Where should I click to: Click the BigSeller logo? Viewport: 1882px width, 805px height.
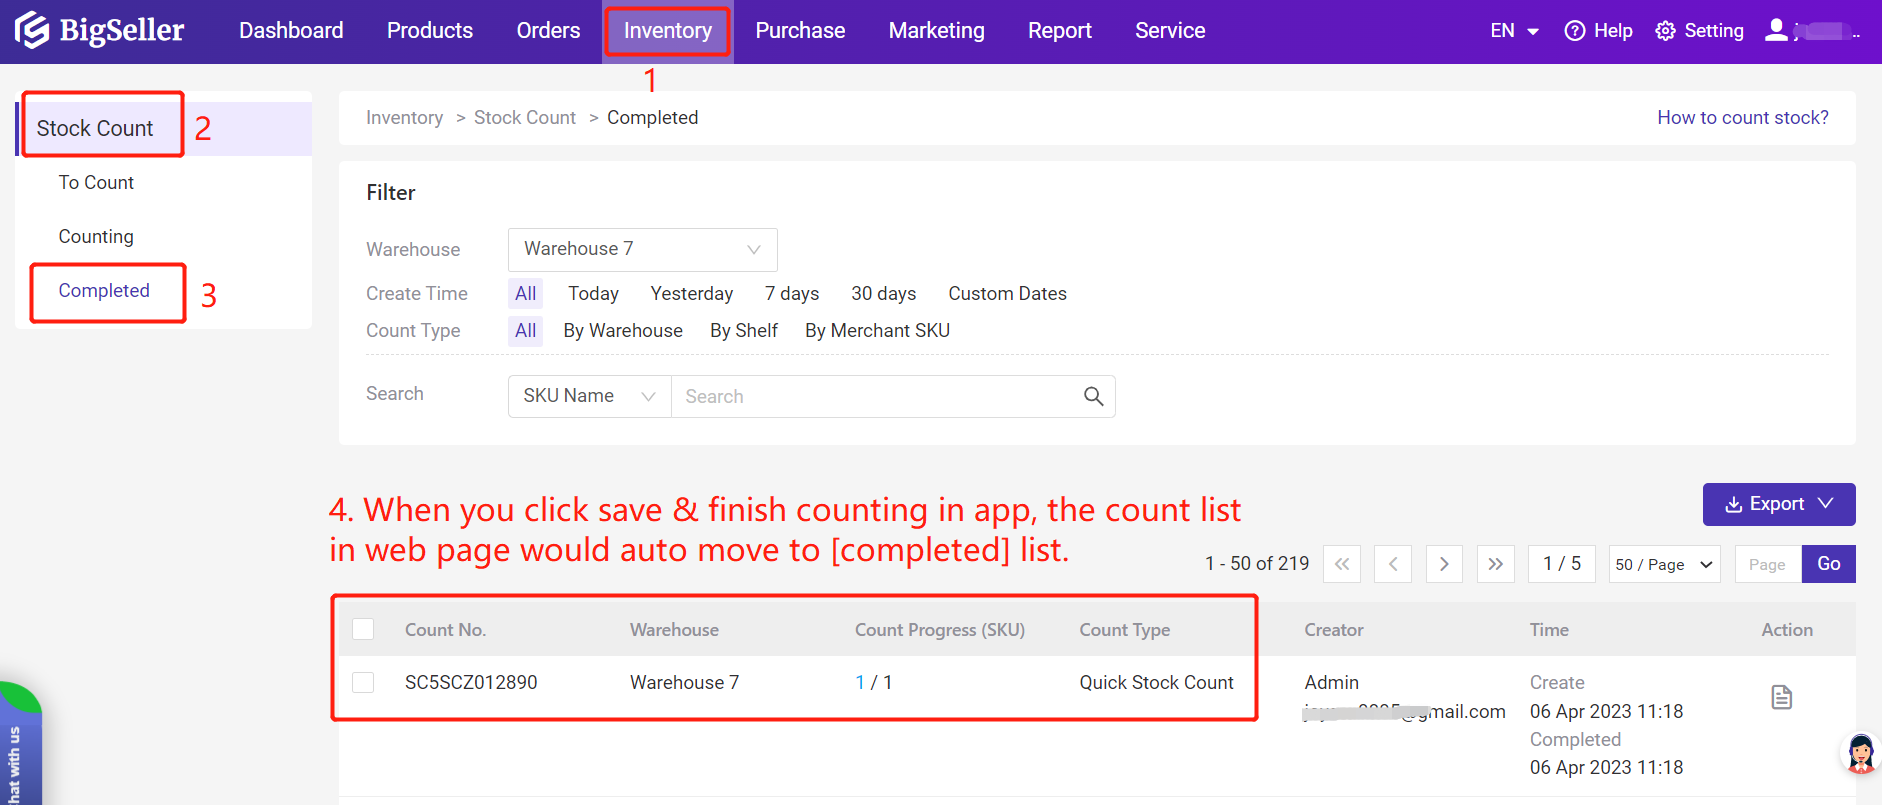[x=99, y=31]
